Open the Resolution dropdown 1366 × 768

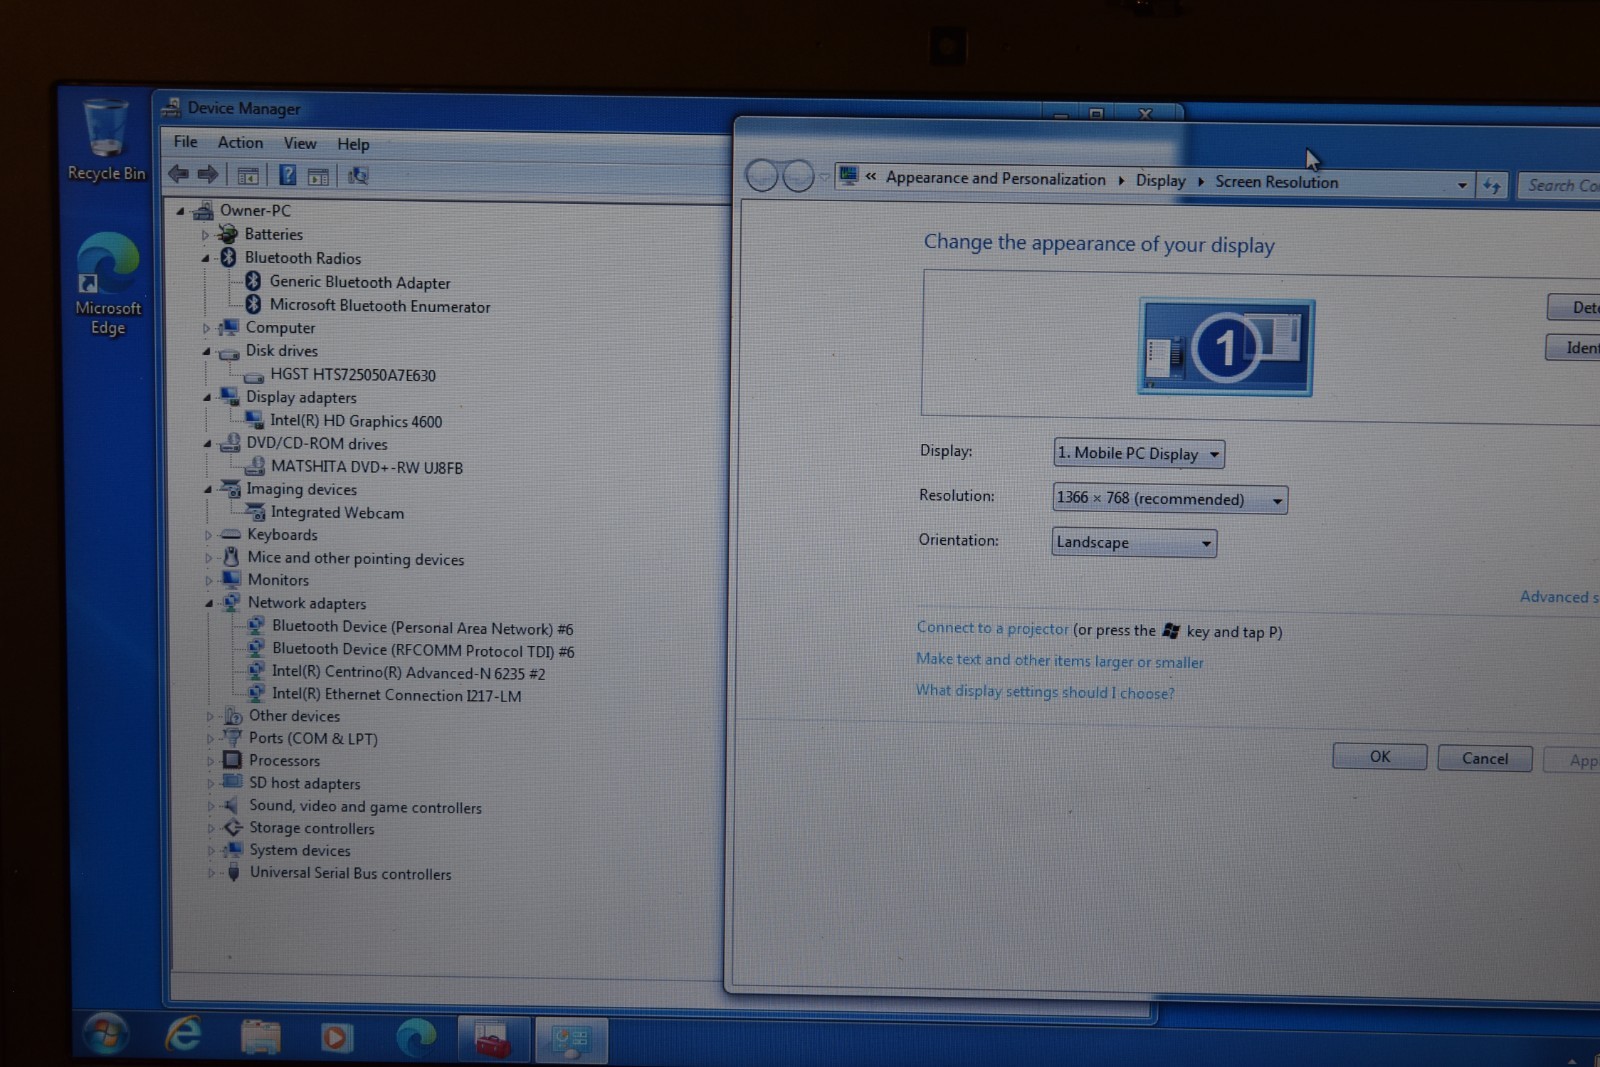tap(1170, 498)
